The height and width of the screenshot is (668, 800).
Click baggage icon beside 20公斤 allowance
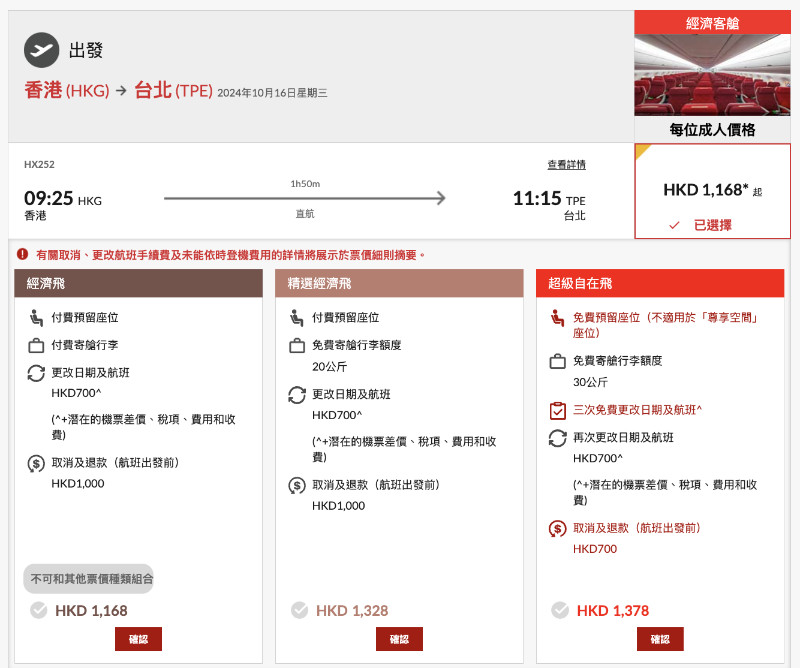[x=296, y=345]
